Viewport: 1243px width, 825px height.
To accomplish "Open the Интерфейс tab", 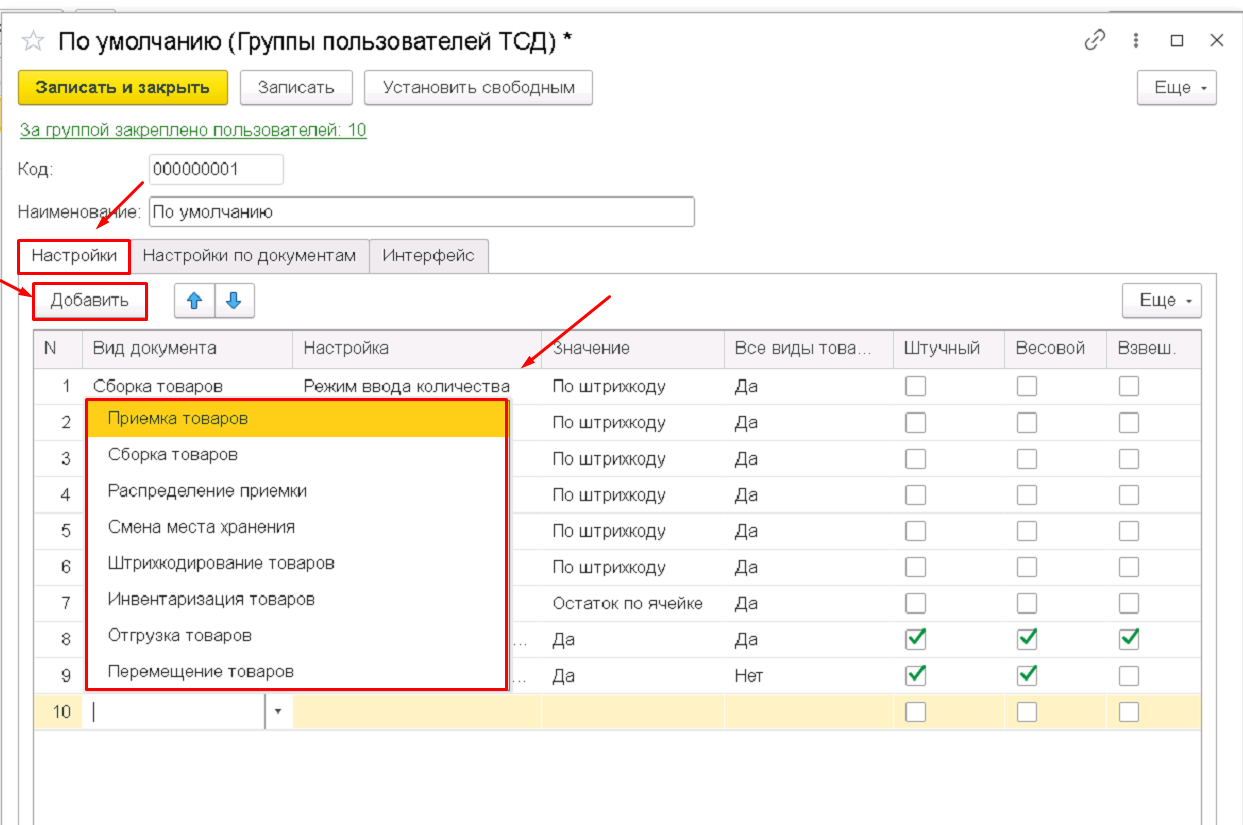I will [x=428, y=256].
